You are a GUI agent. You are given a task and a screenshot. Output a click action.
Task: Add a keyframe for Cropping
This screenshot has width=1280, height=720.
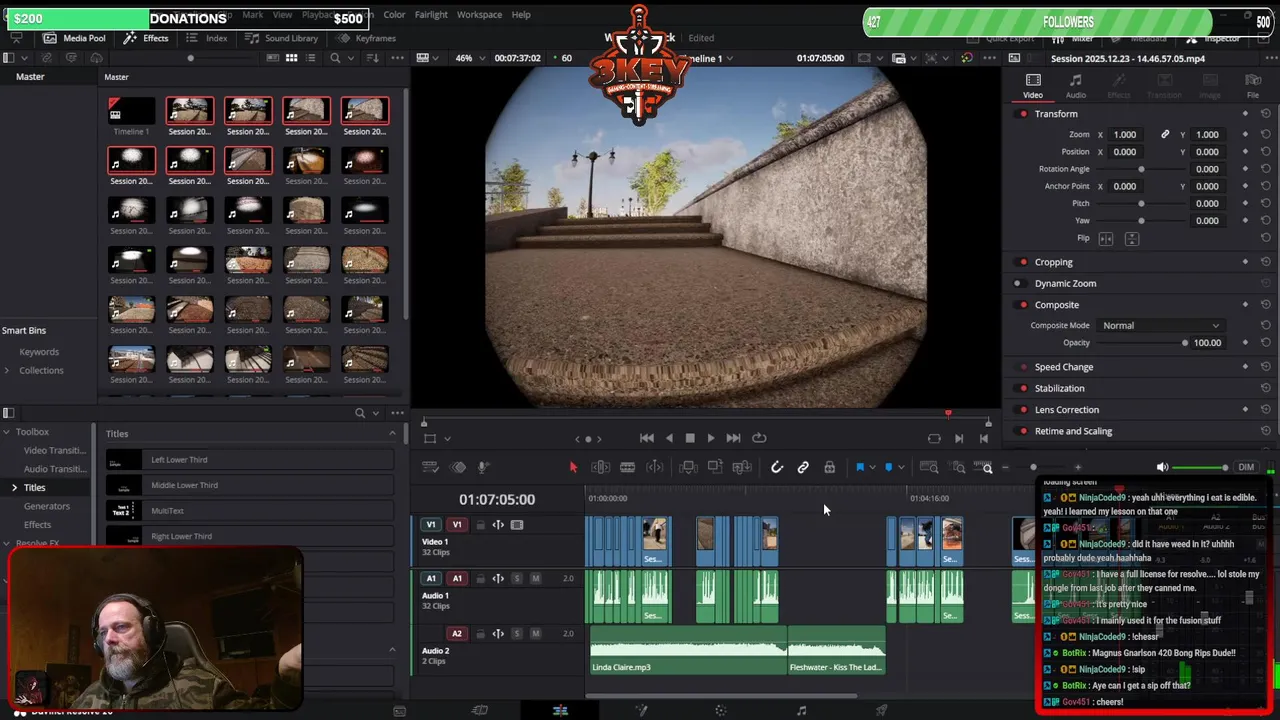[x=1245, y=262]
